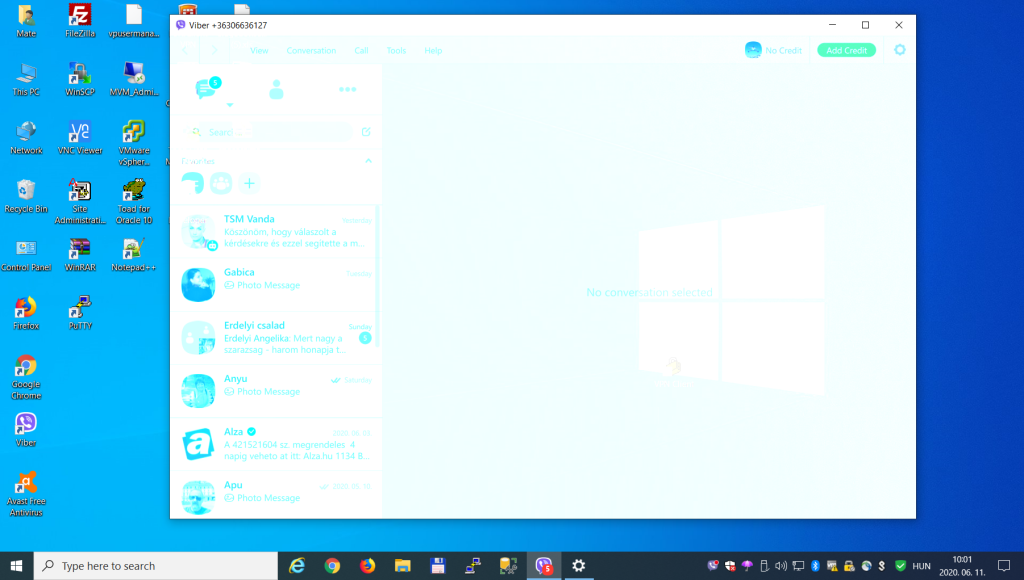Image resolution: width=1024 pixels, height=580 pixels.
Task: Open the View menu
Action: (x=259, y=50)
